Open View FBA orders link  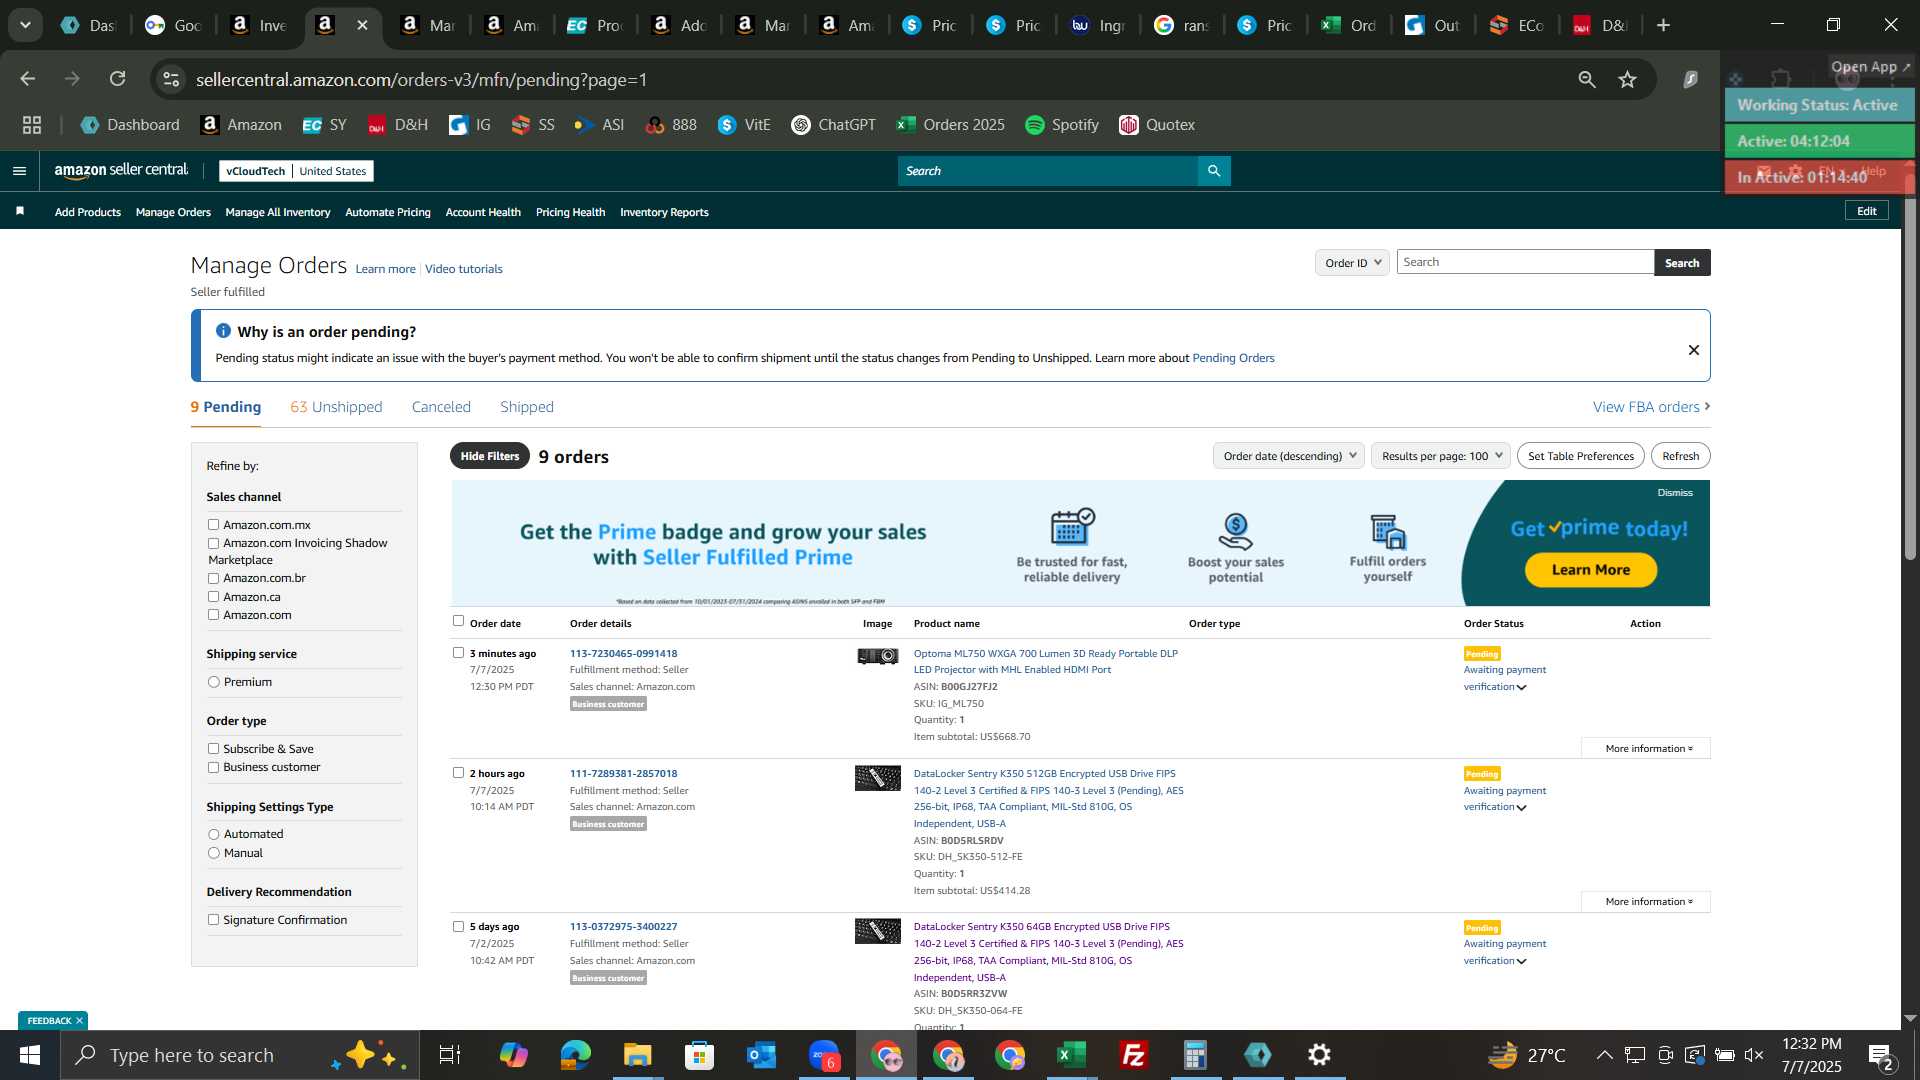tap(1651, 407)
